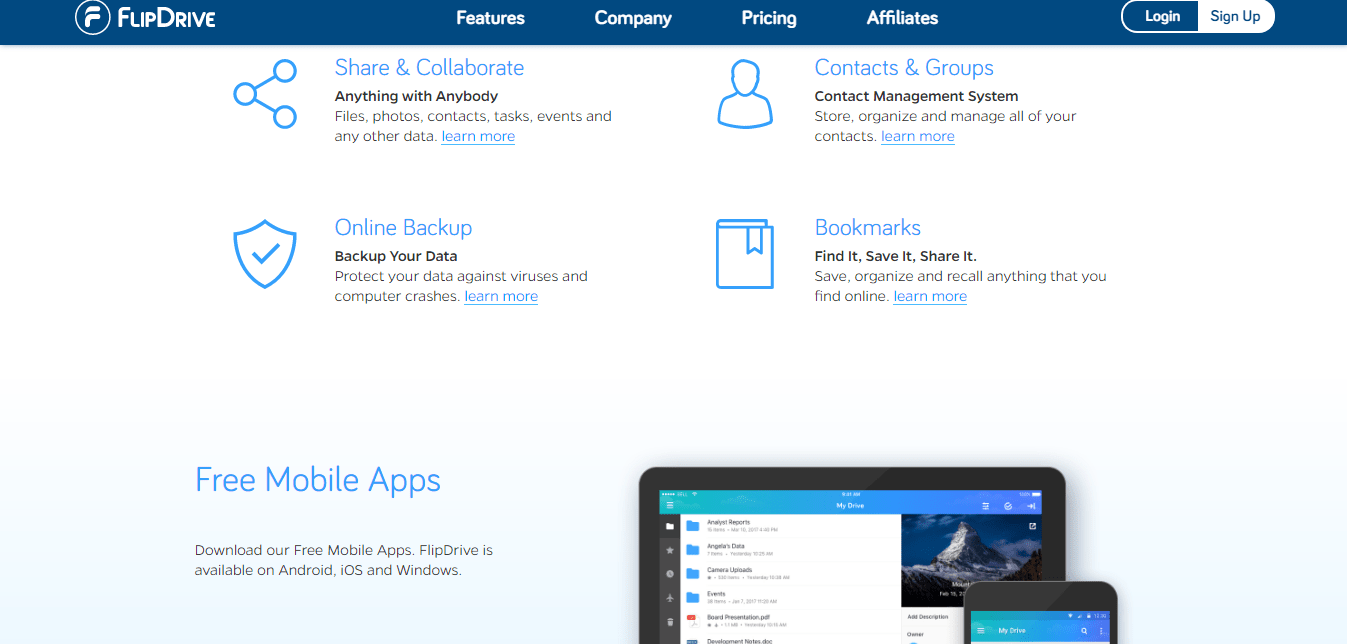
Task: Tap the open-external icon on mountain photo
Action: pos(1032,526)
